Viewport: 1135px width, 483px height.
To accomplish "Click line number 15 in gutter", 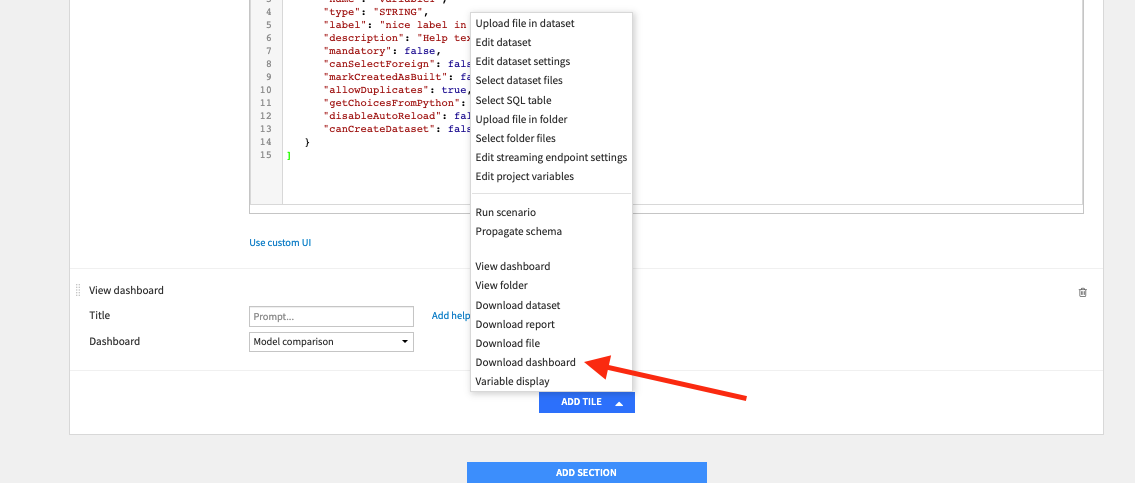I will [266, 155].
